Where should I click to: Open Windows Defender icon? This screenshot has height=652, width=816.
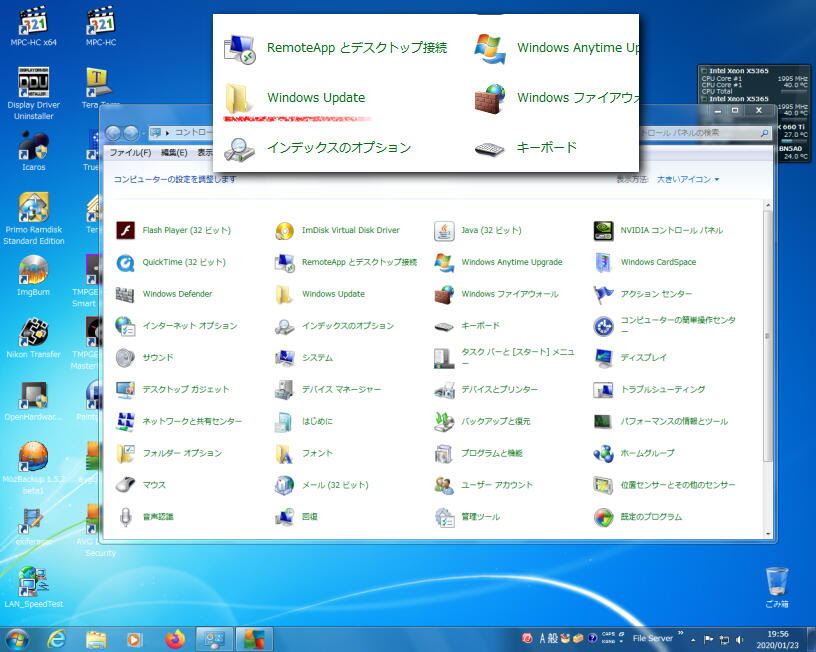tap(125, 294)
